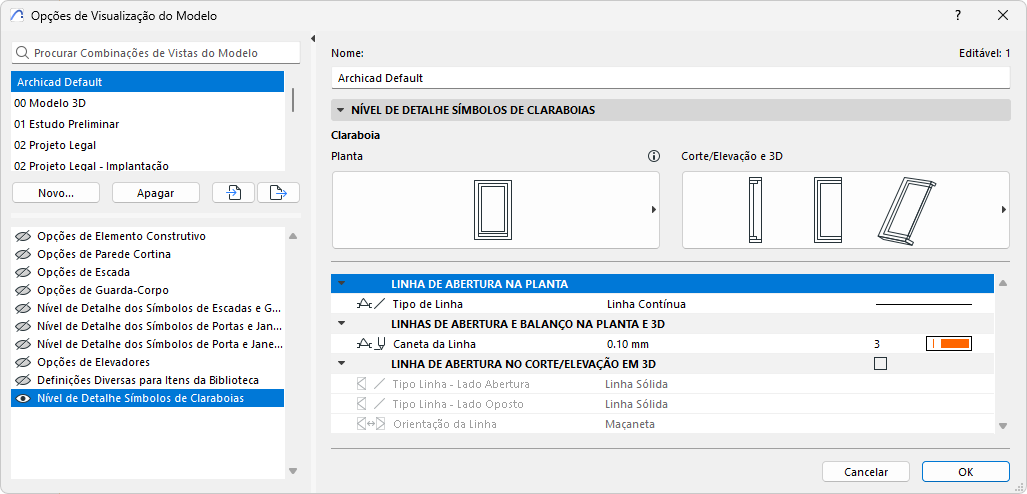The image size is (1027, 494).
Task: Toggle eye icon for Opções de Escada
Action: [23, 272]
